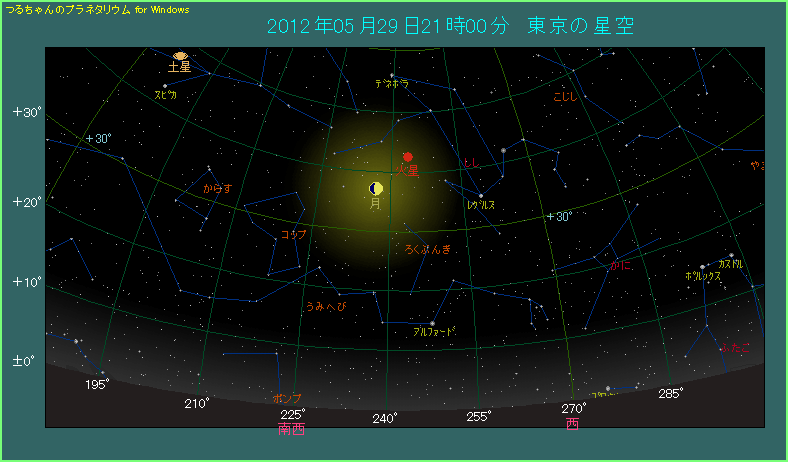The height and width of the screenshot is (462, 788).
Task: Click the つるちゃんのプラネタリウム for Windows title
Action: [x=97, y=10]
